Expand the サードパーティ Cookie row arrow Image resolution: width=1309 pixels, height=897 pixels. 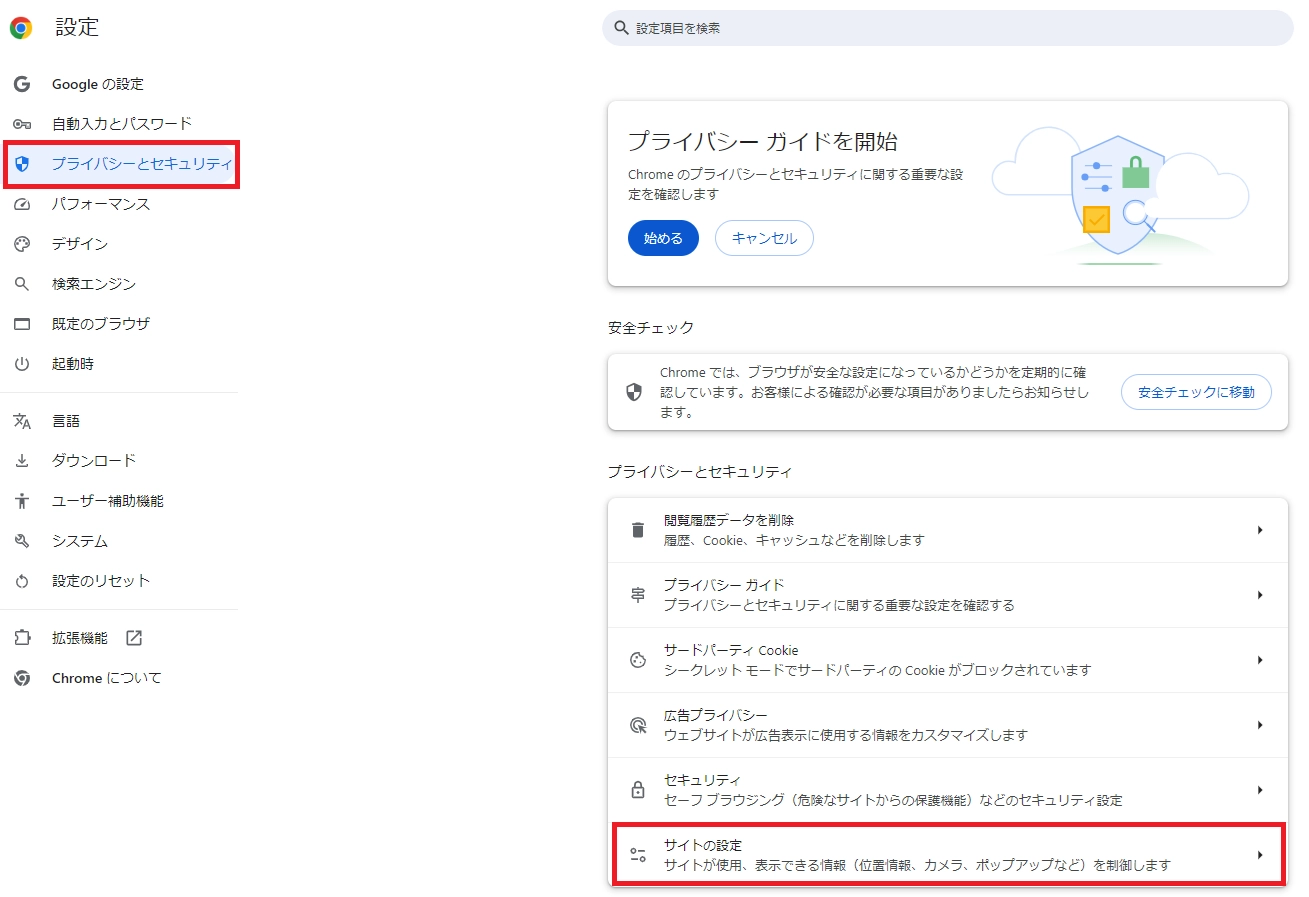pyautogui.click(x=1260, y=660)
